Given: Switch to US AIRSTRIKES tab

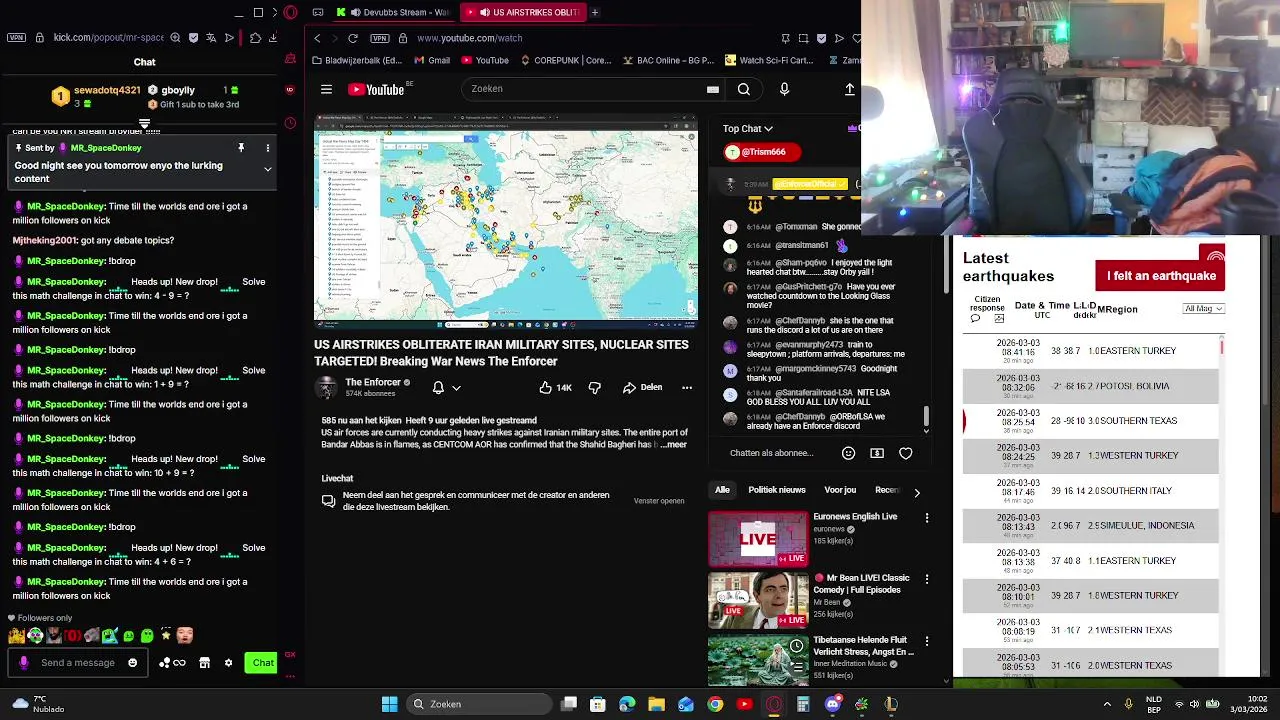Looking at the screenshot, I should tap(523, 12).
